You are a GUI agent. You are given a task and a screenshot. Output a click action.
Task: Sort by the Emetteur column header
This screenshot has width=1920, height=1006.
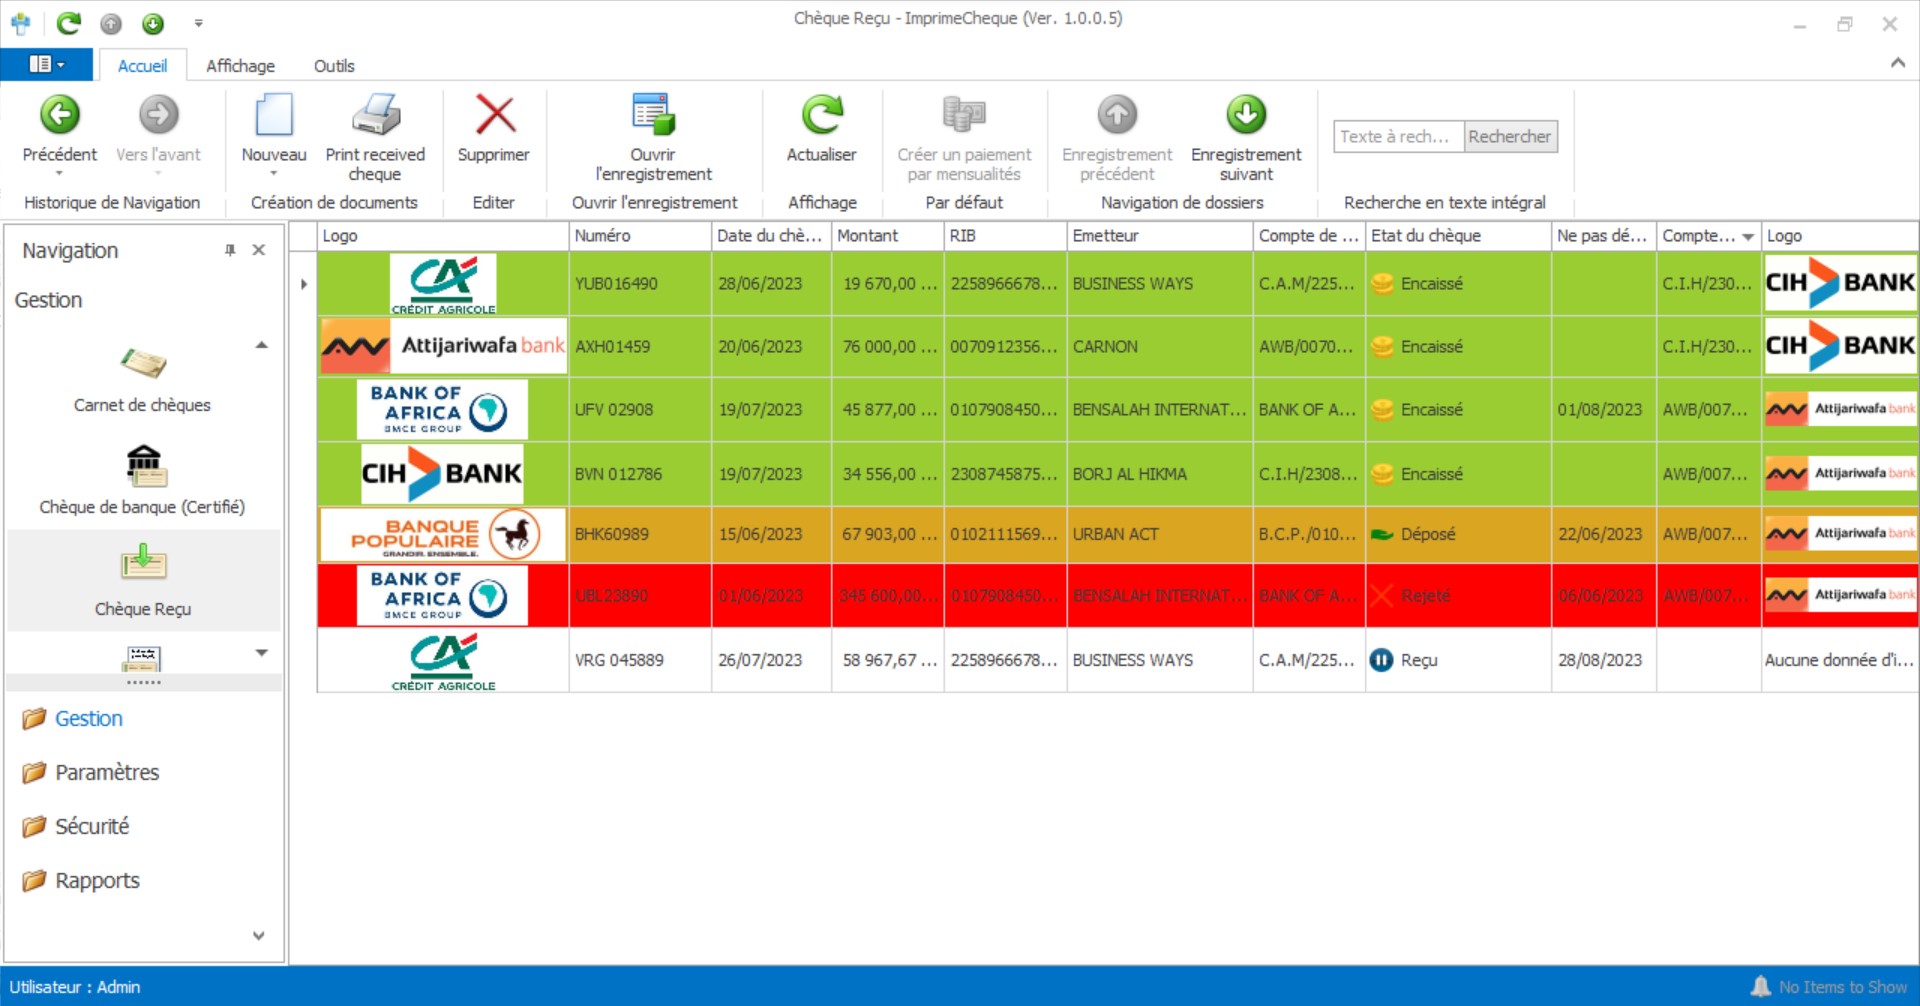point(1159,236)
